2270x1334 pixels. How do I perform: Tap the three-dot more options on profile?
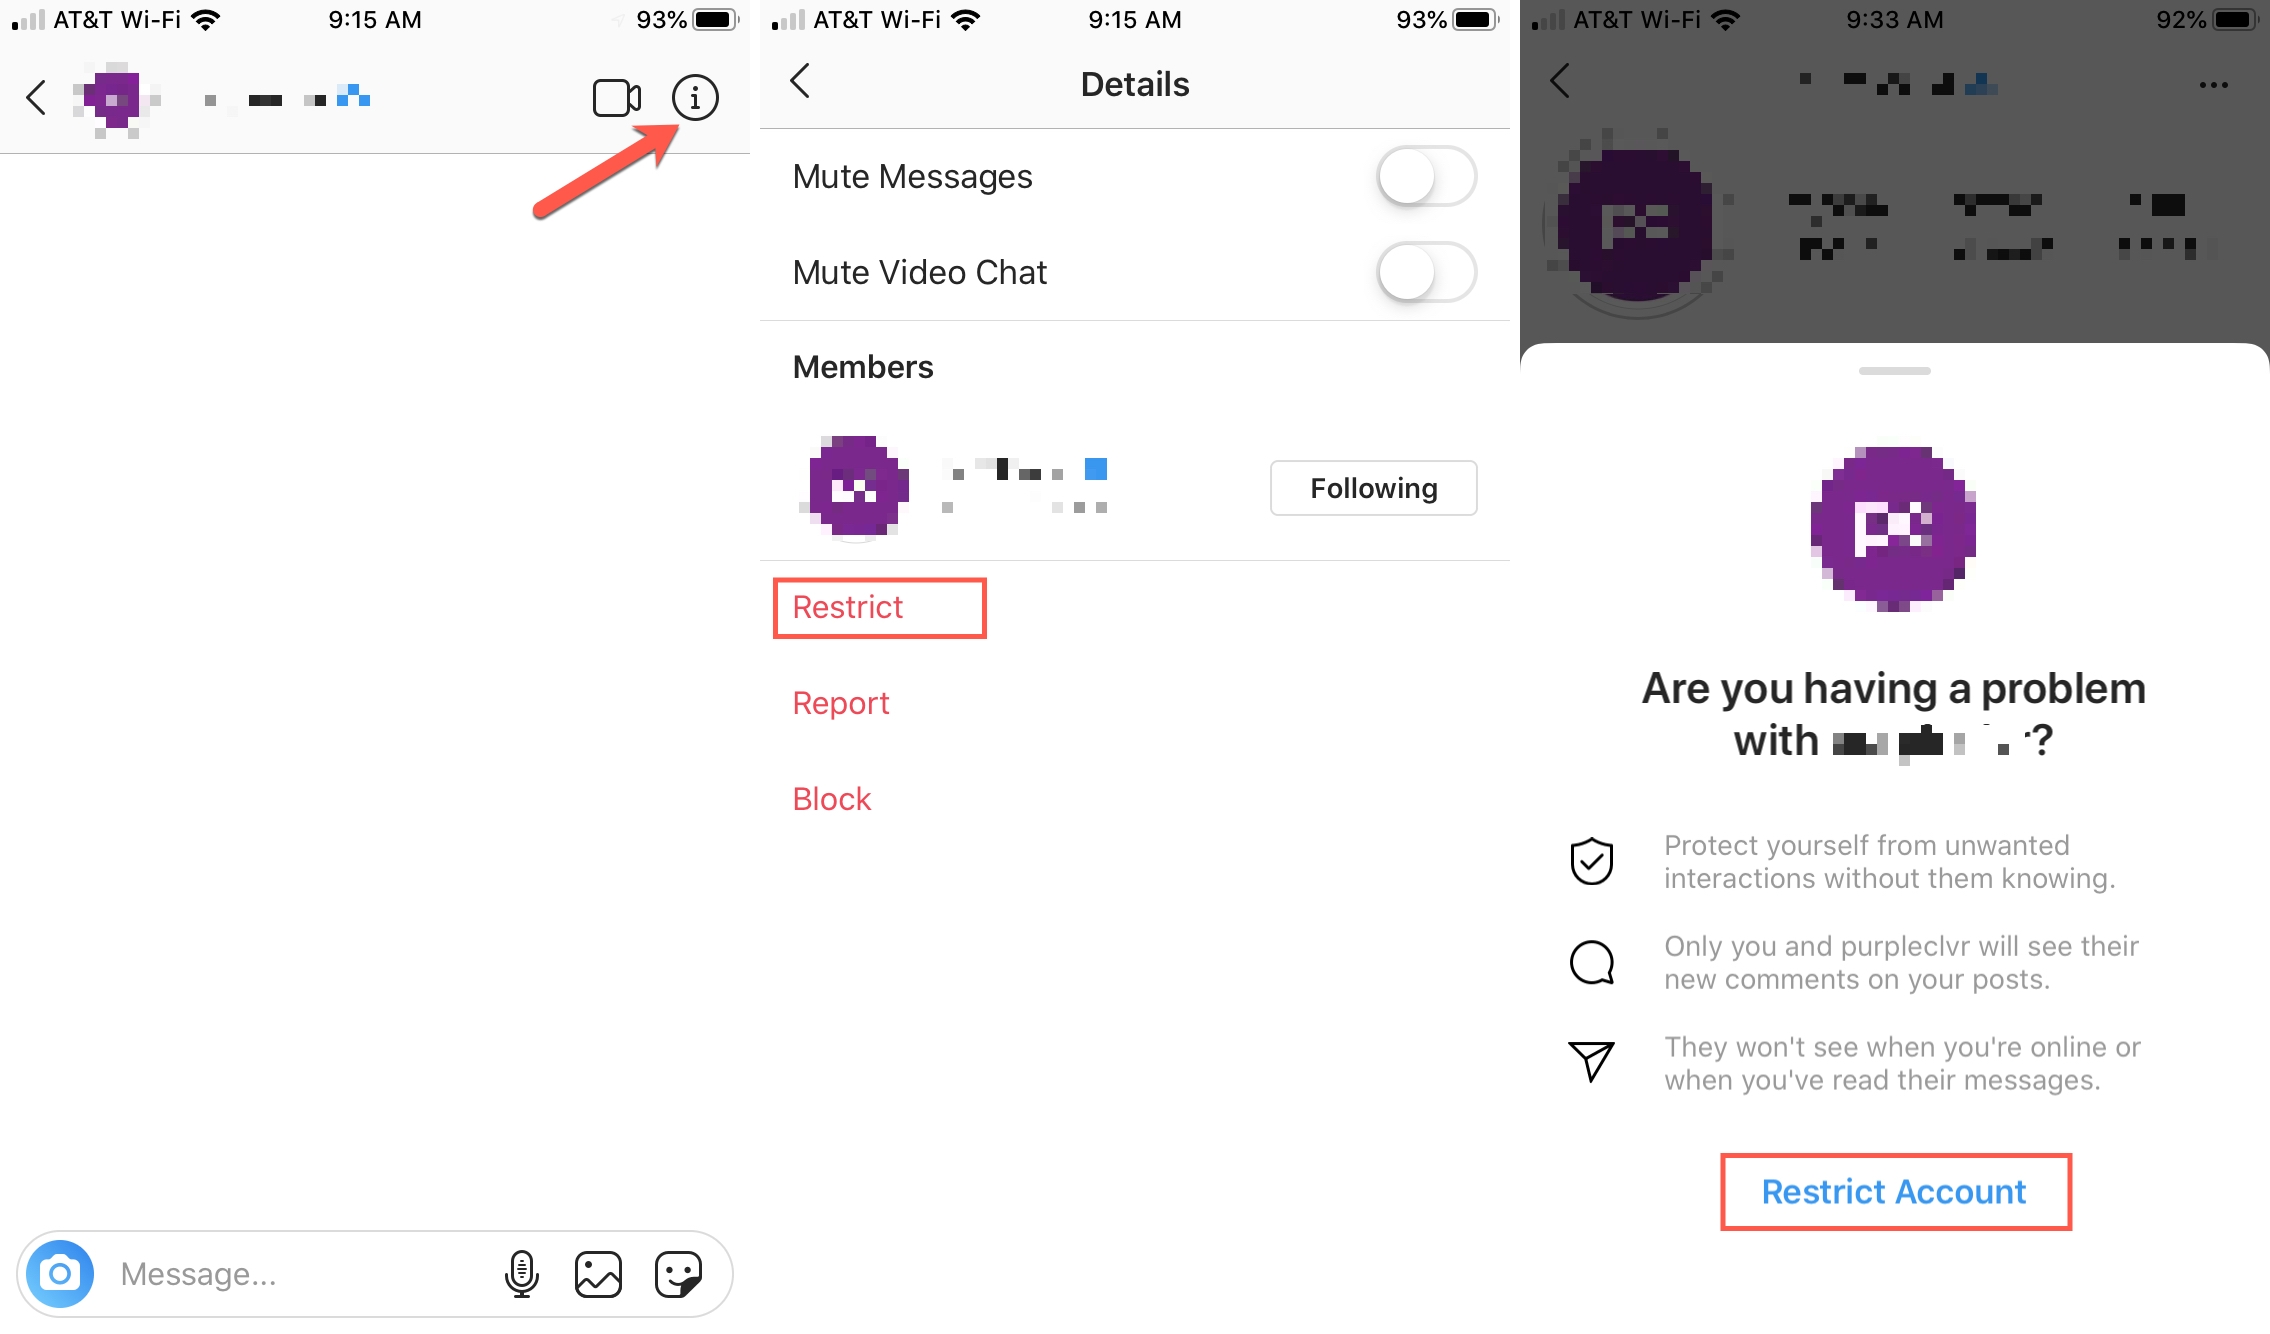coord(2213,85)
